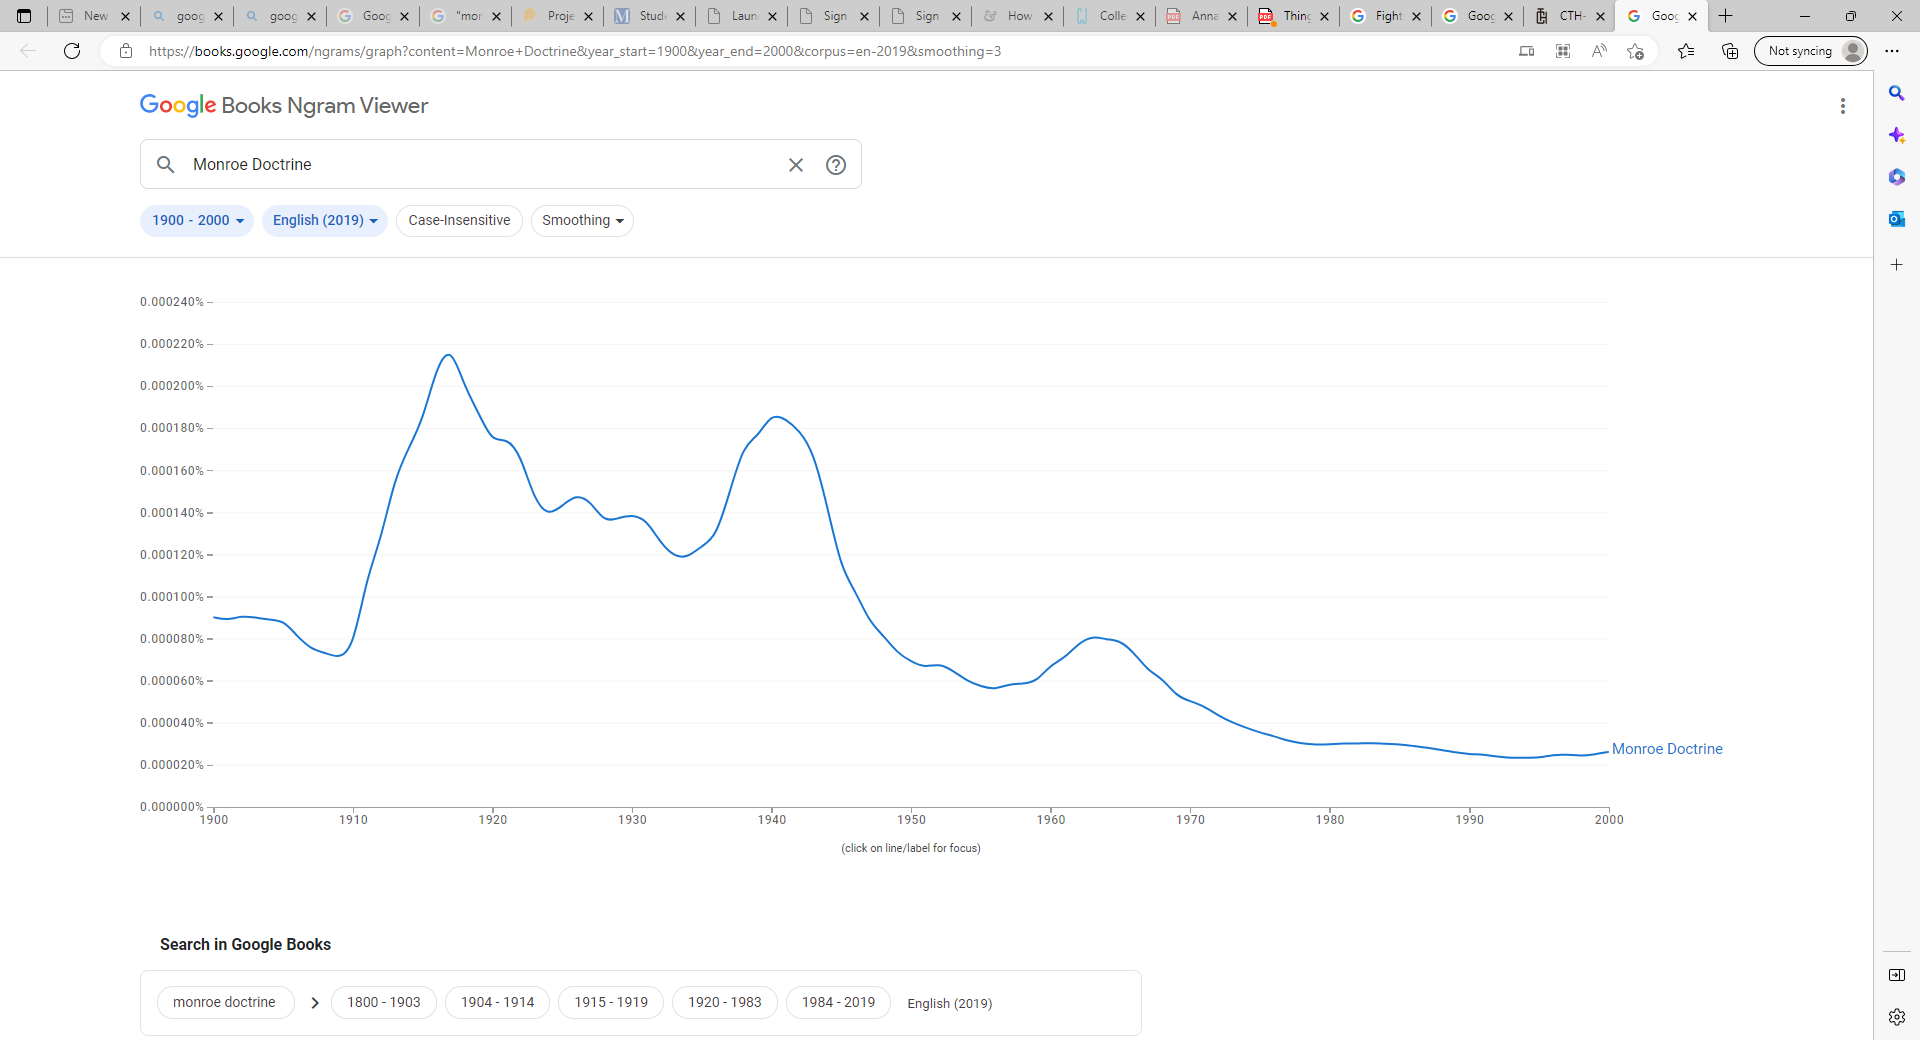
Task: Open the 1984 - 2019 book results
Action: (x=838, y=1002)
